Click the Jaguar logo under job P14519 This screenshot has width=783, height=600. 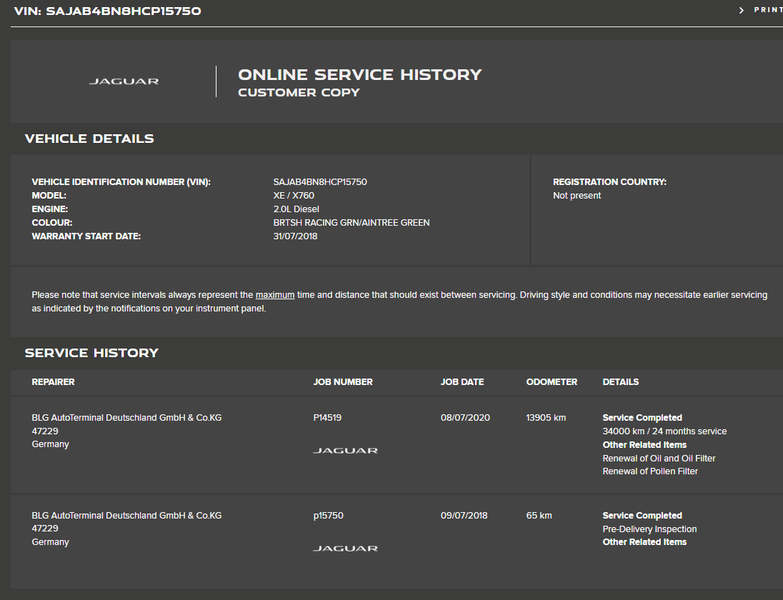[345, 451]
